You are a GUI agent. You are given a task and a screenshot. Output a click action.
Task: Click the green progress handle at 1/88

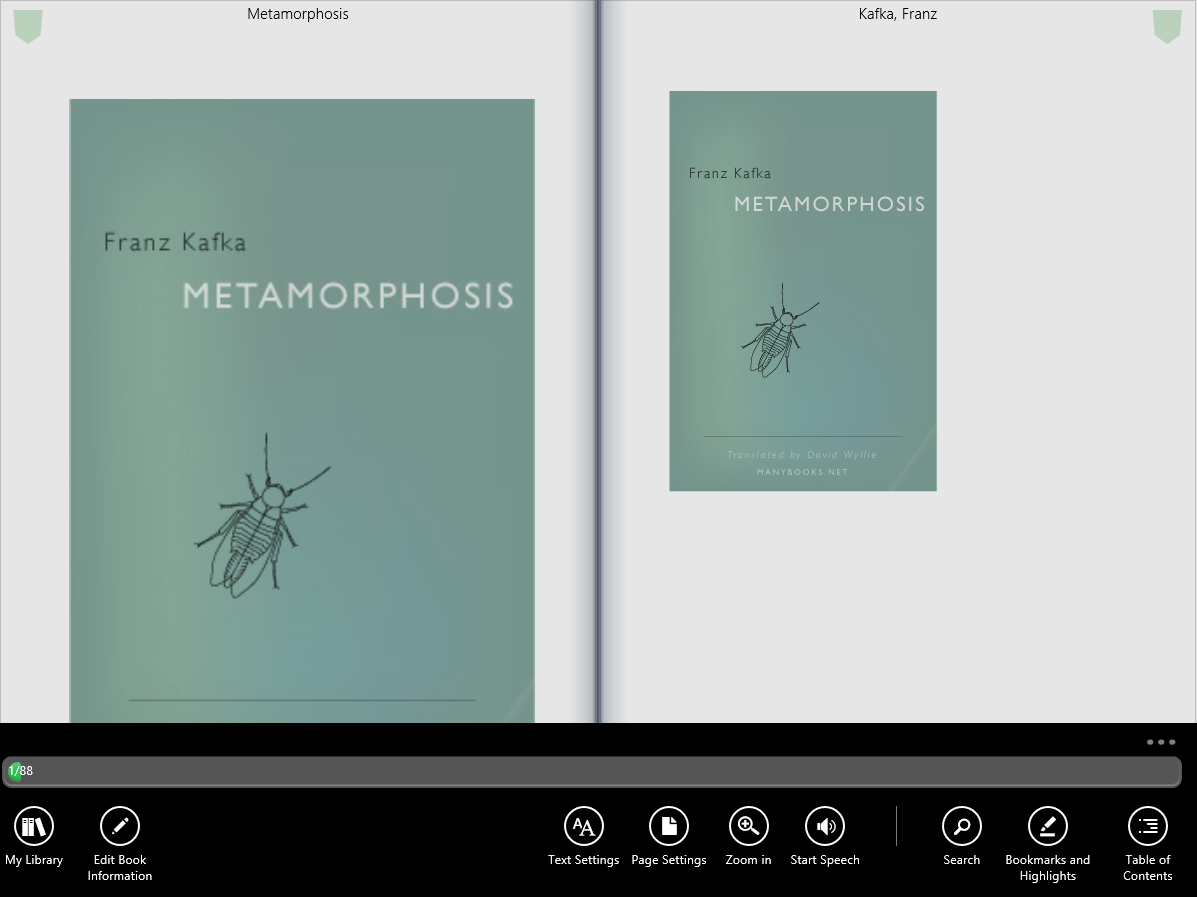[15, 771]
